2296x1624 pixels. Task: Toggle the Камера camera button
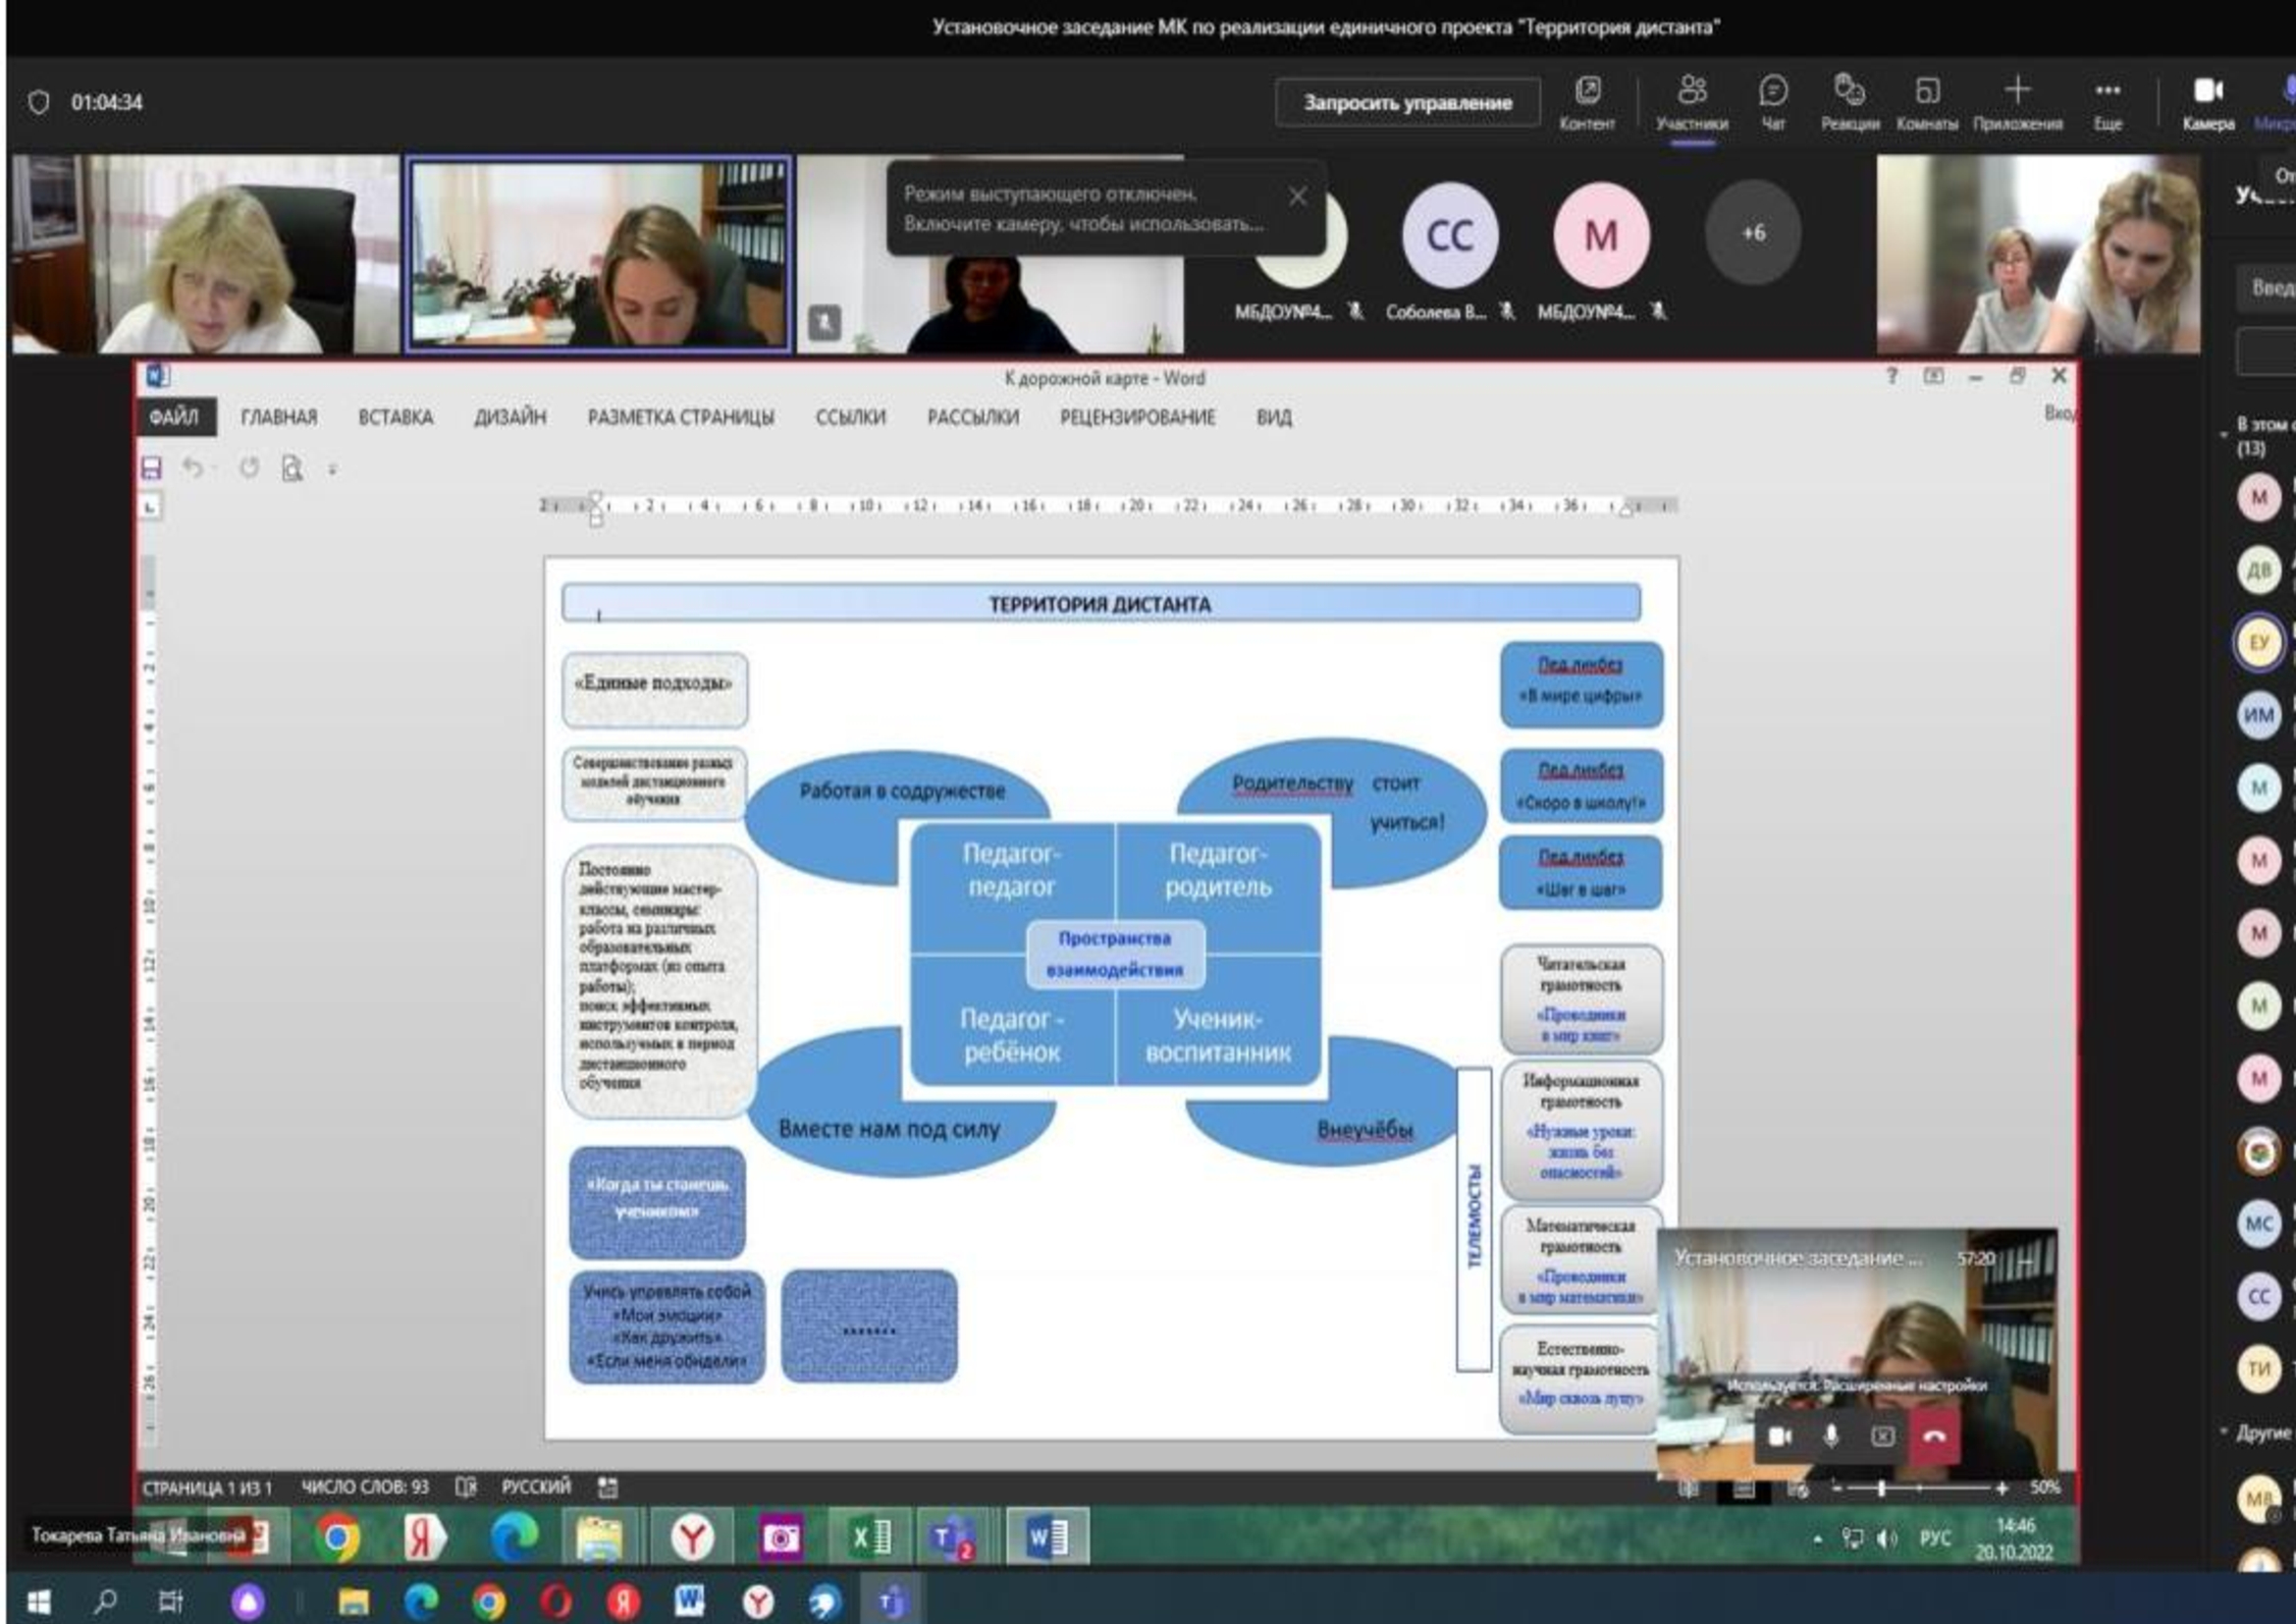pos(2208,103)
